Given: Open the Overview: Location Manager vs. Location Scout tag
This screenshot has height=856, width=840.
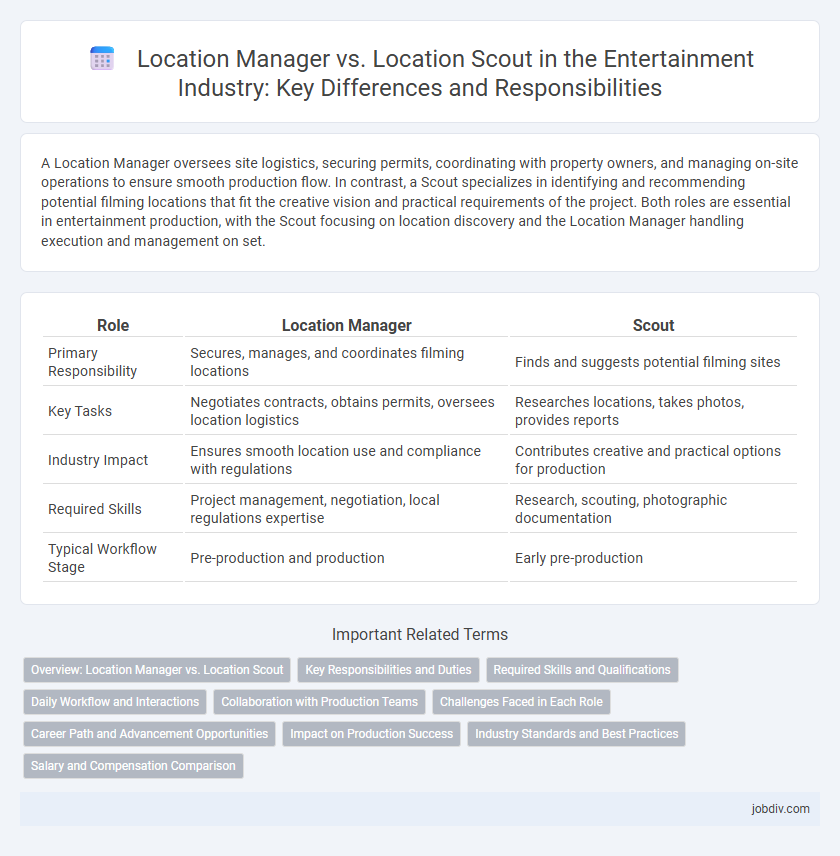Looking at the screenshot, I should [x=157, y=670].
